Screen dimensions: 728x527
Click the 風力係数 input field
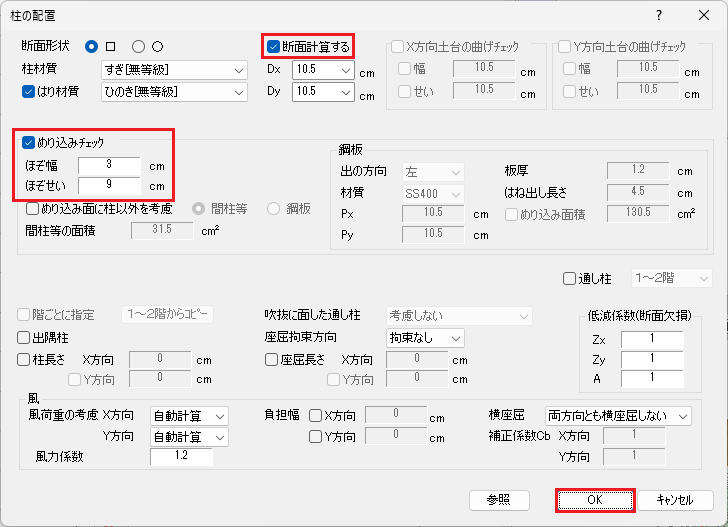[x=181, y=457]
